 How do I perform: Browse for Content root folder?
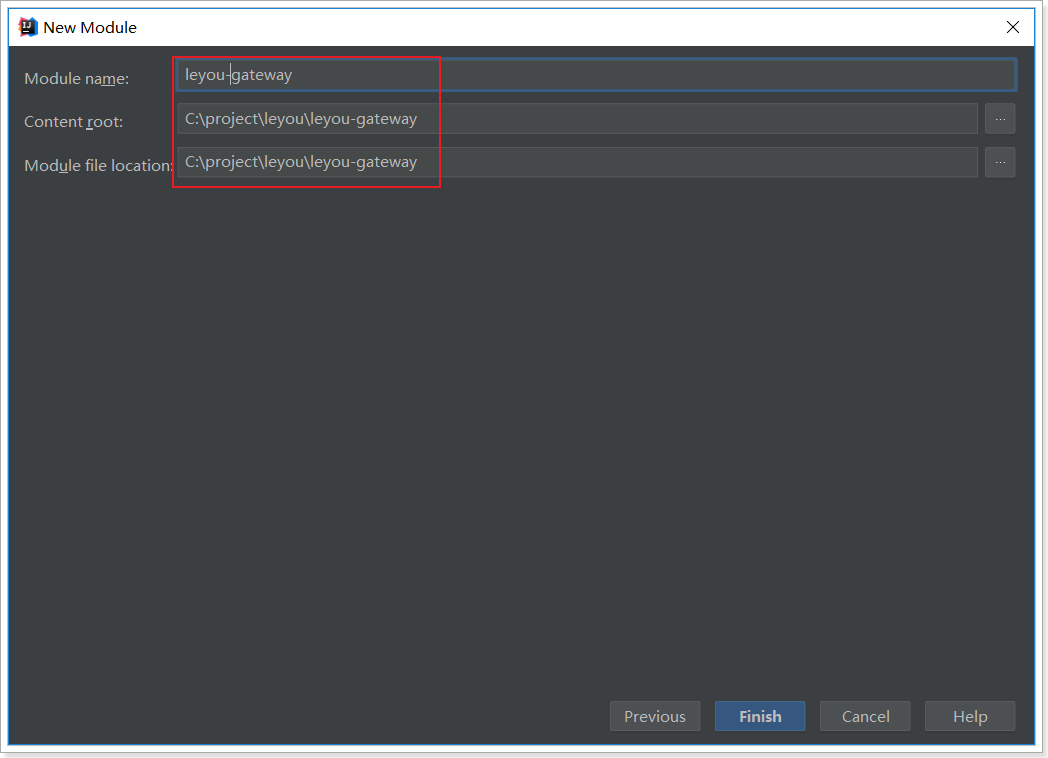click(1000, 119)
